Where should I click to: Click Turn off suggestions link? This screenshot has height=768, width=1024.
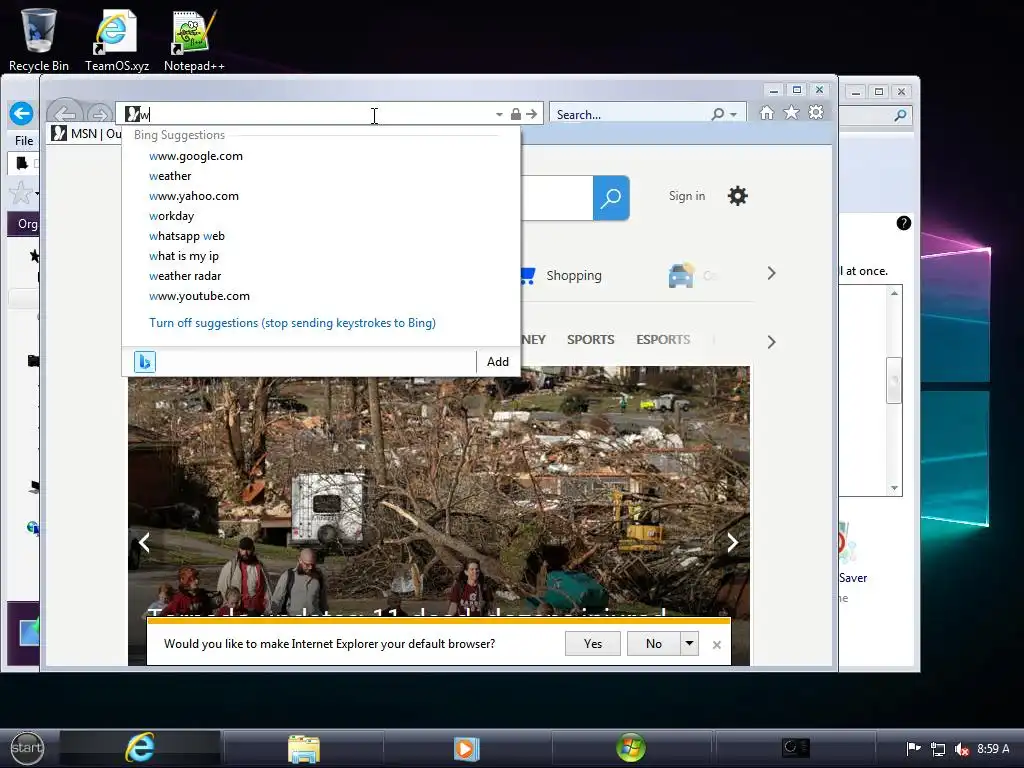[292, 323]
